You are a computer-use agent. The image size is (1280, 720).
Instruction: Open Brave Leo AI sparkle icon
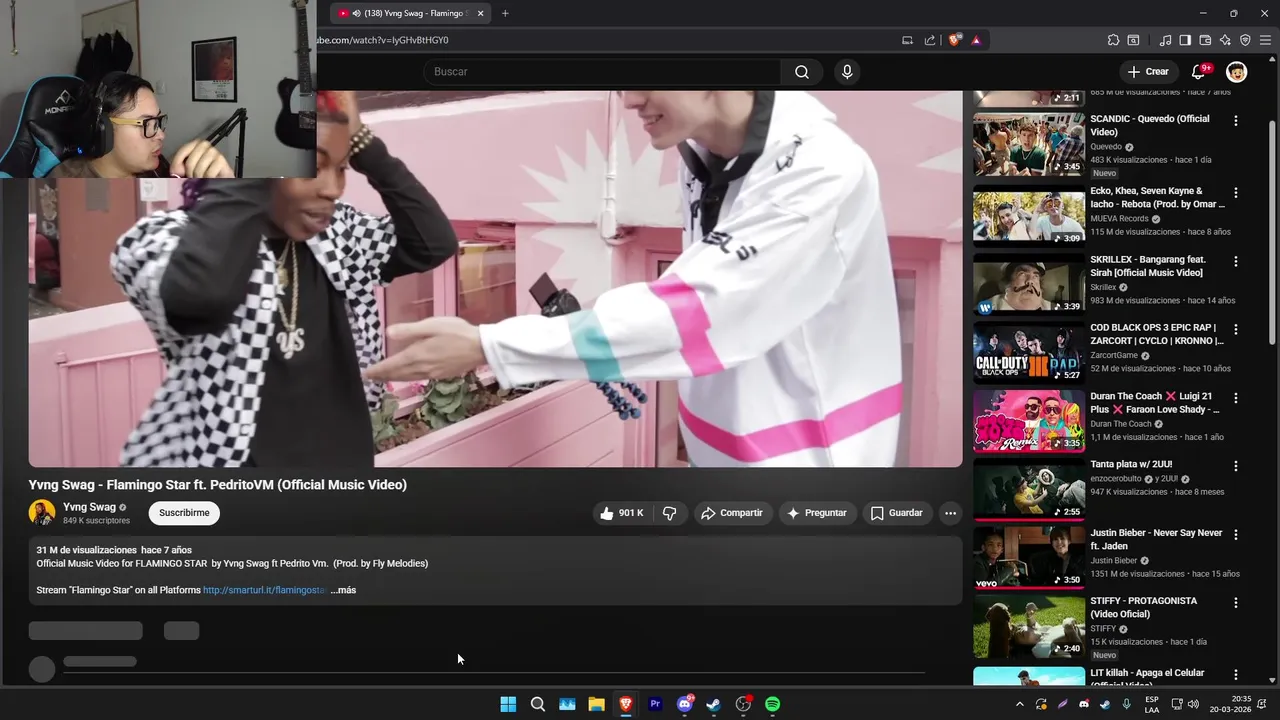[1225, 40]
